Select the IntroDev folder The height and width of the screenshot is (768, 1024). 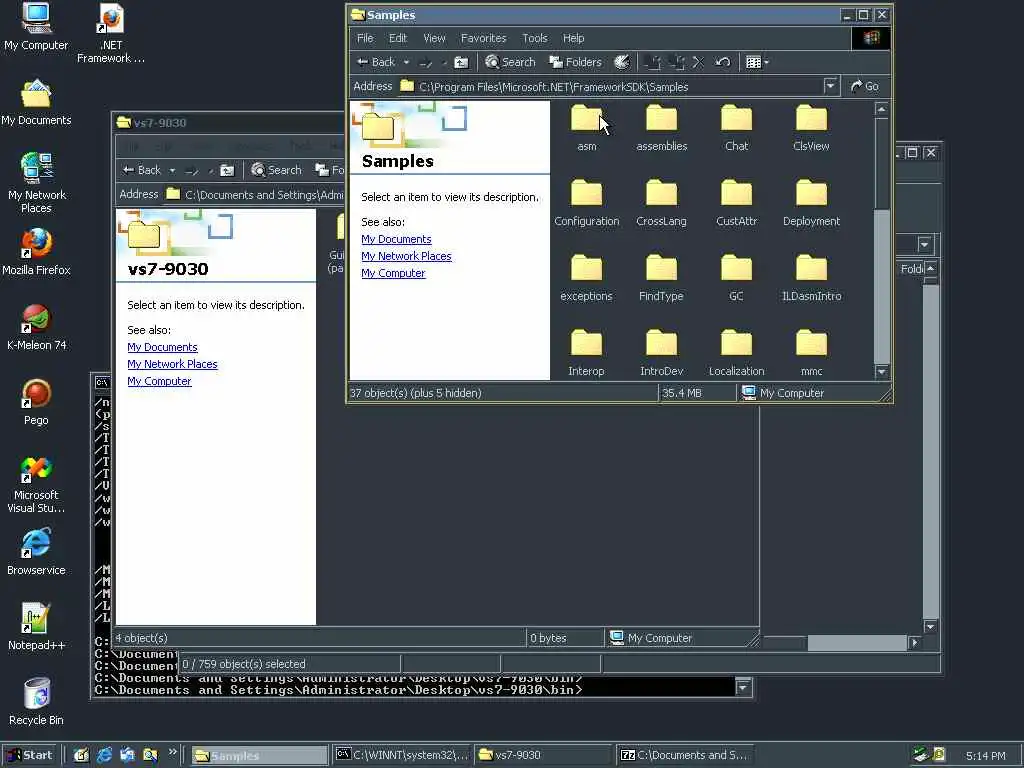pos(662,353)
